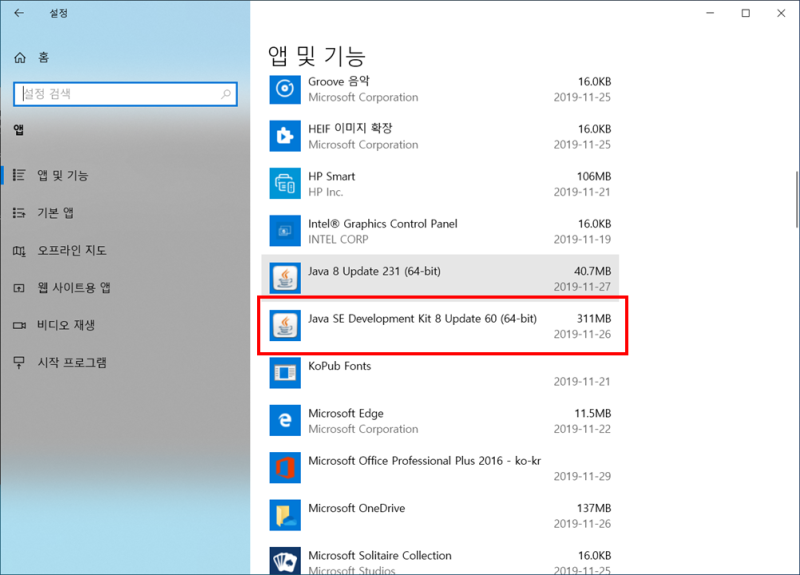This screenshot has width=800, height=575.
Task: Select Java SE Development Kit 8 Update 60 name
Action: tap(422, 319)
